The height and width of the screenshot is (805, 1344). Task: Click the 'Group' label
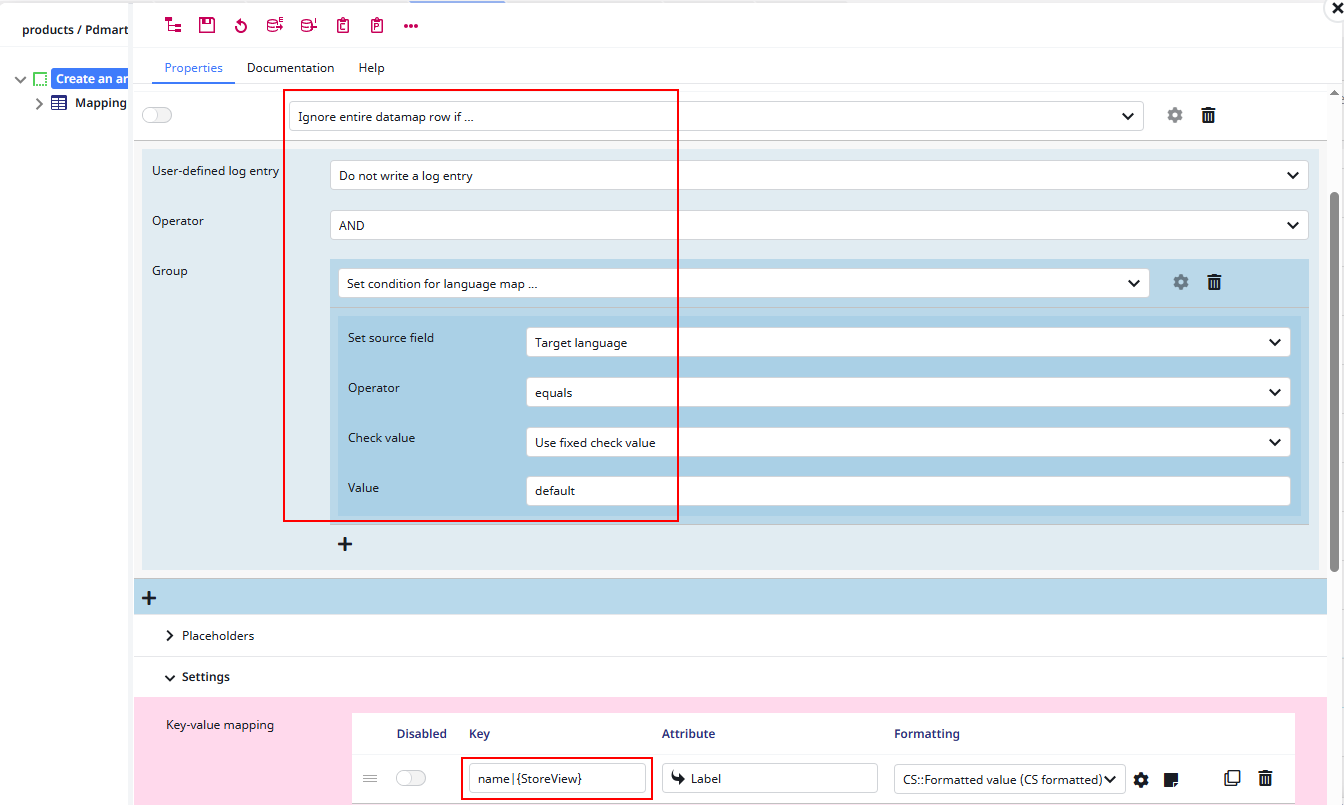click(x=170, y=271)
